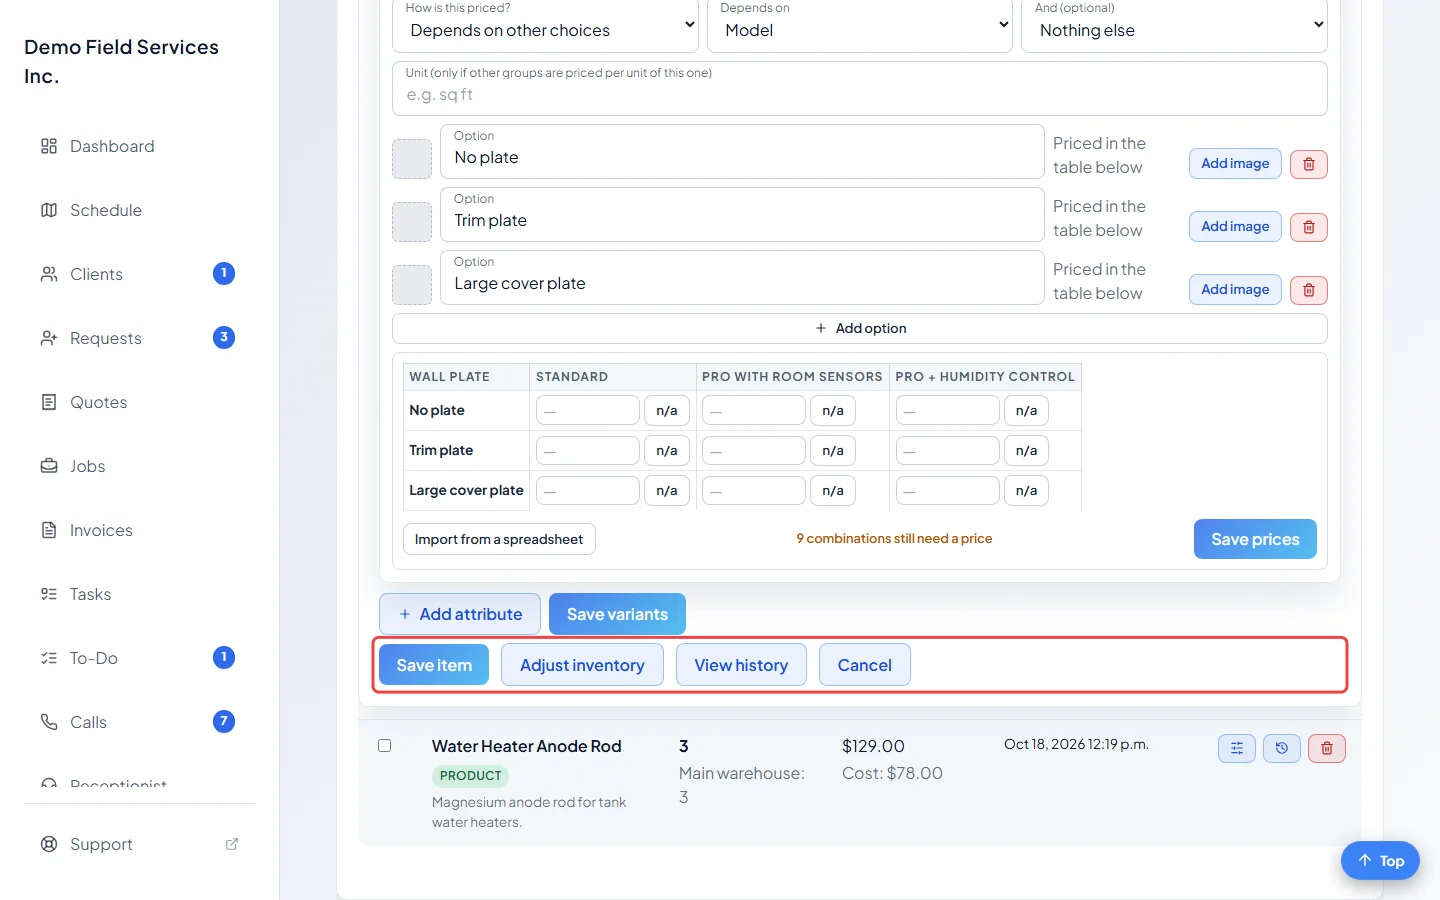The height and width of the screenshot is (900, 1440).
Task: Click the To-Do checklist icon
Action: coord(49,658)
